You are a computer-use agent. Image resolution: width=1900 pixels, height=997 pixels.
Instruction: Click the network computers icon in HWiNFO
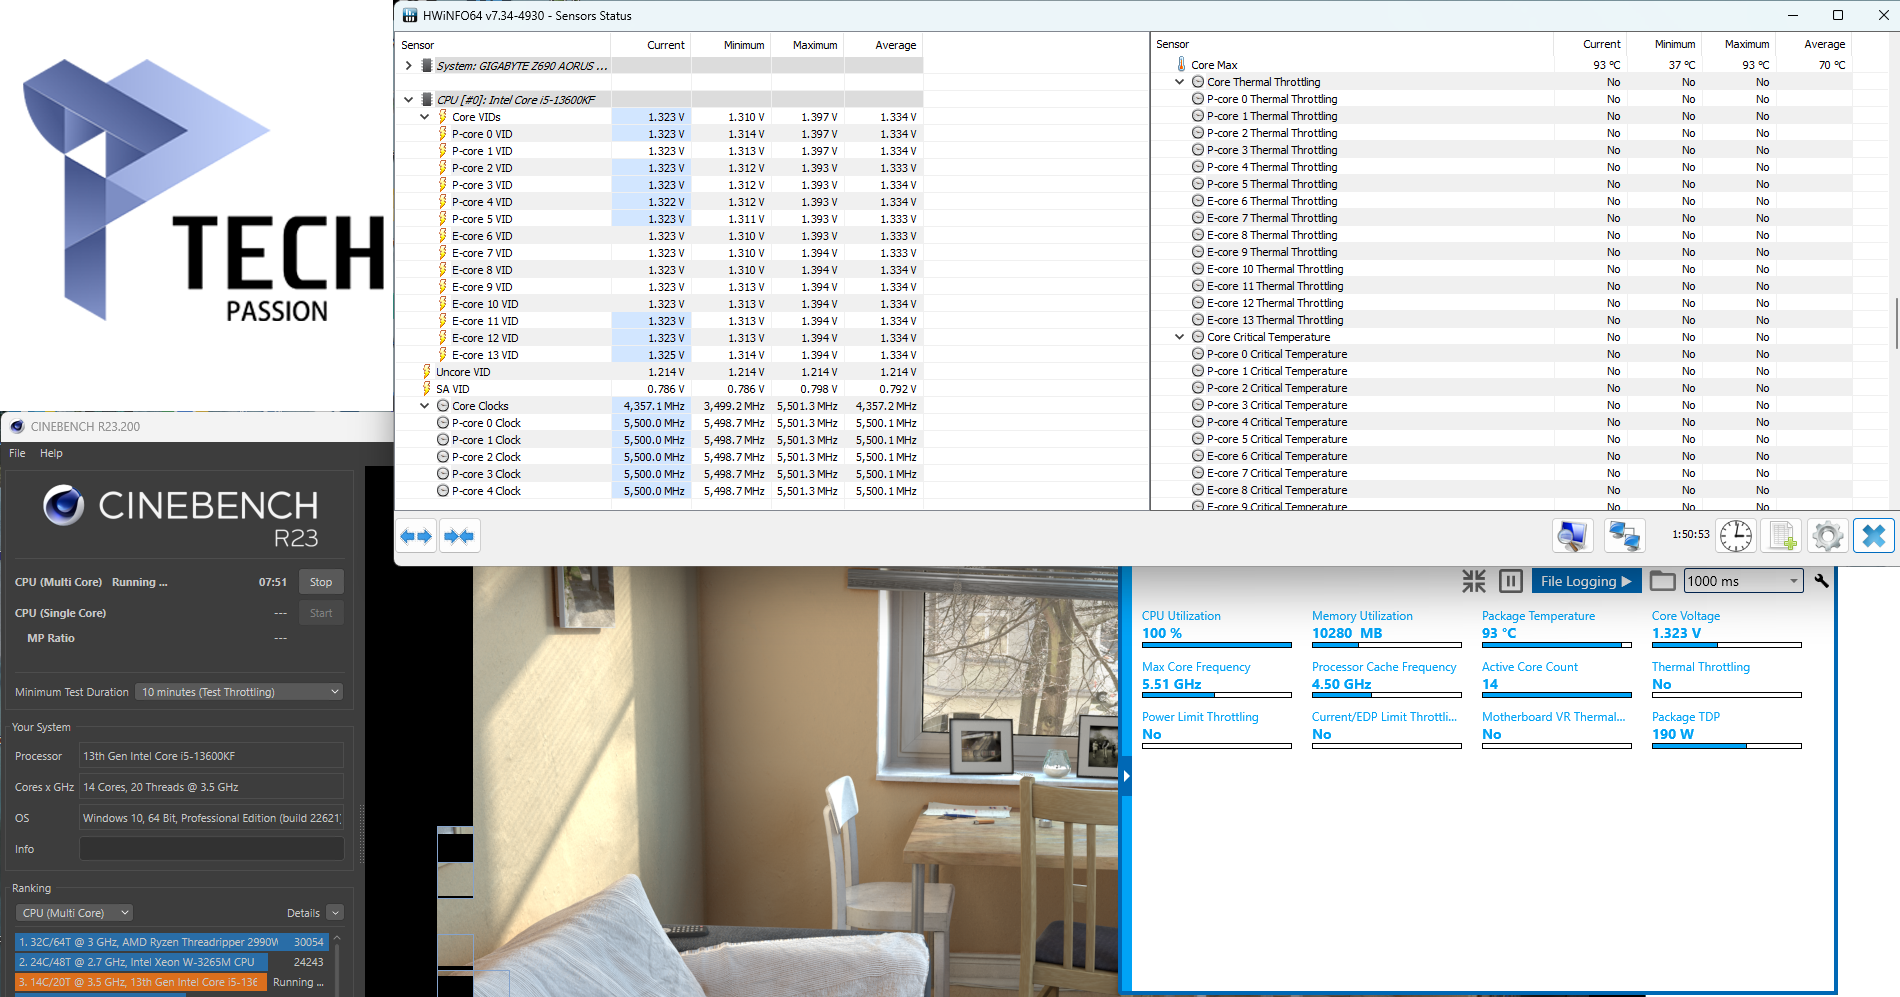click(x=1624, y=536)
